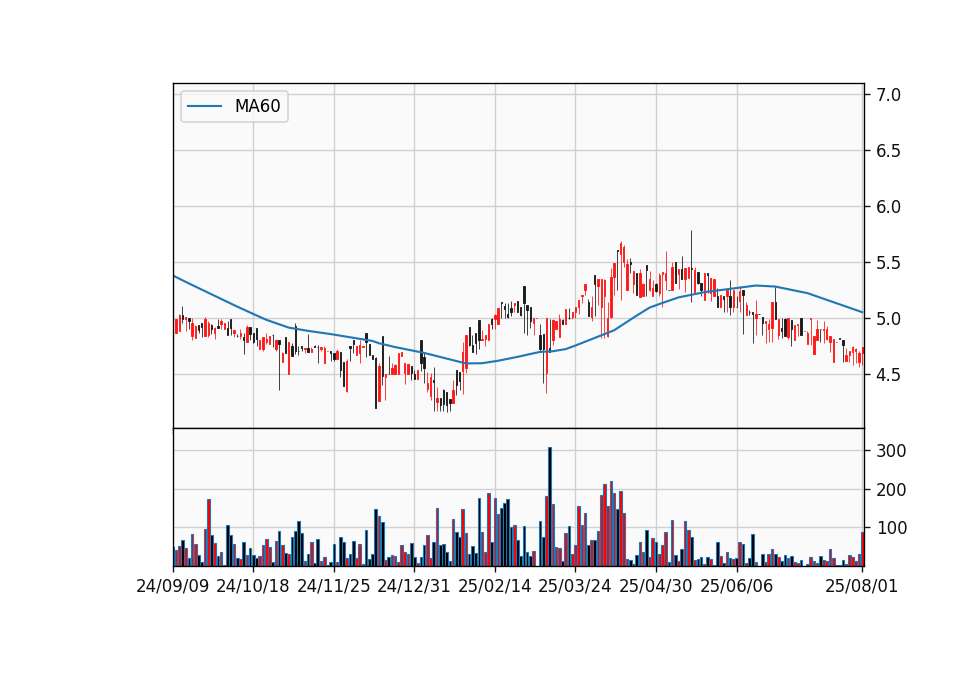The height and width of the screenshot is (690, 960).
Task: Click the 25/03/24 date label
Action: pyautogui.click(x=575, y=586)
